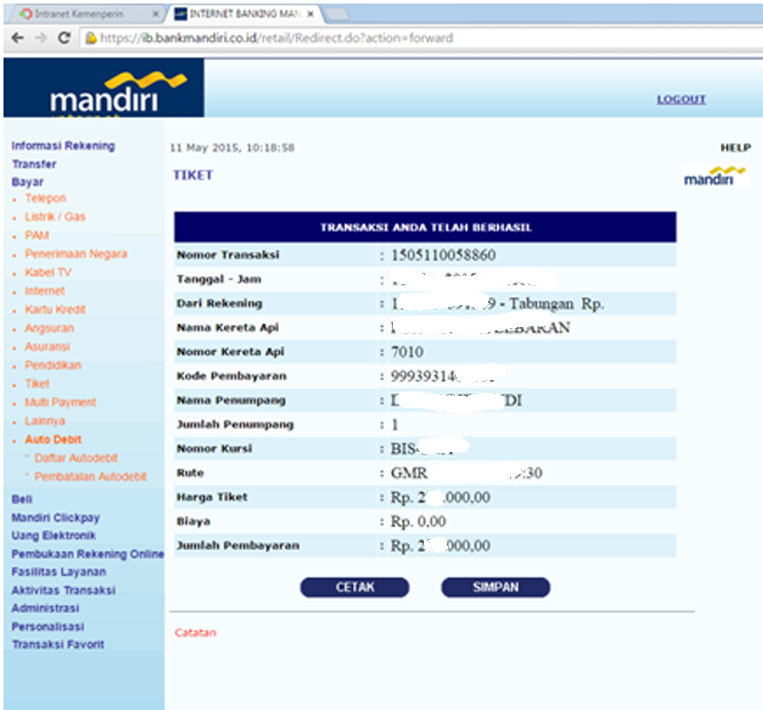The width and height of the screenshot is (763, 710).
Task: Click the Harga Tiket label
Action: pos(212,497)
